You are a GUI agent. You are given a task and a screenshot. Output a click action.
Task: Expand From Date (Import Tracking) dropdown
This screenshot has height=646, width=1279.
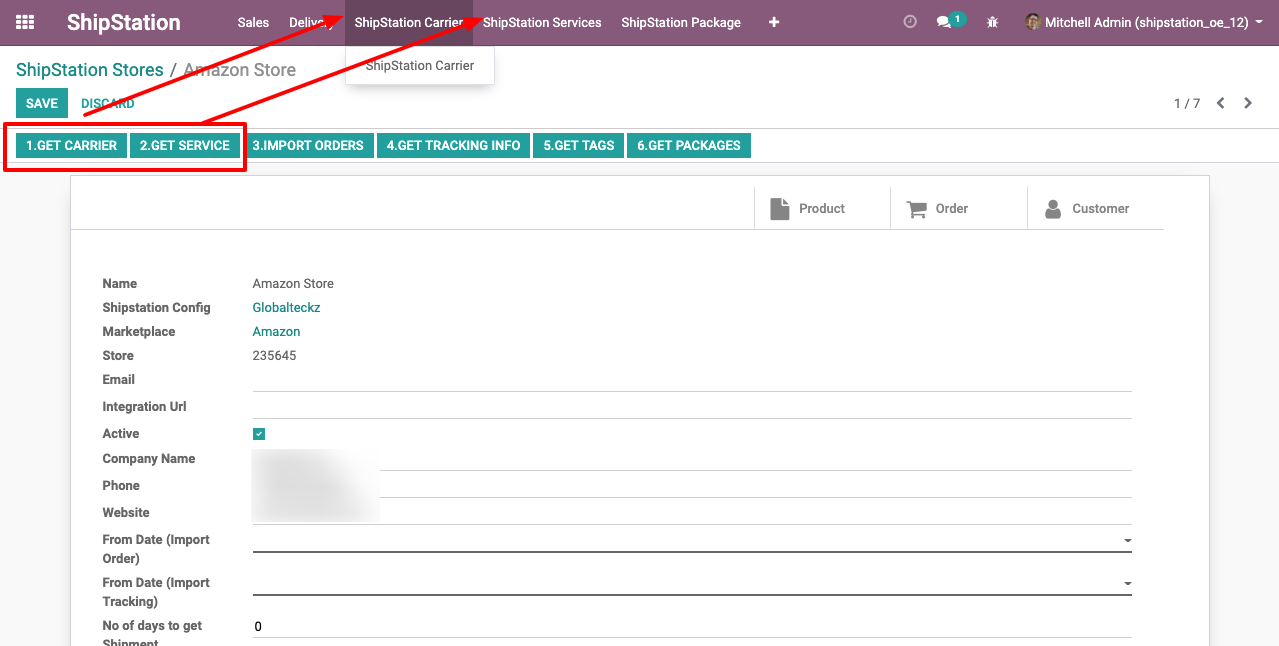click(x=1127, y=584)
